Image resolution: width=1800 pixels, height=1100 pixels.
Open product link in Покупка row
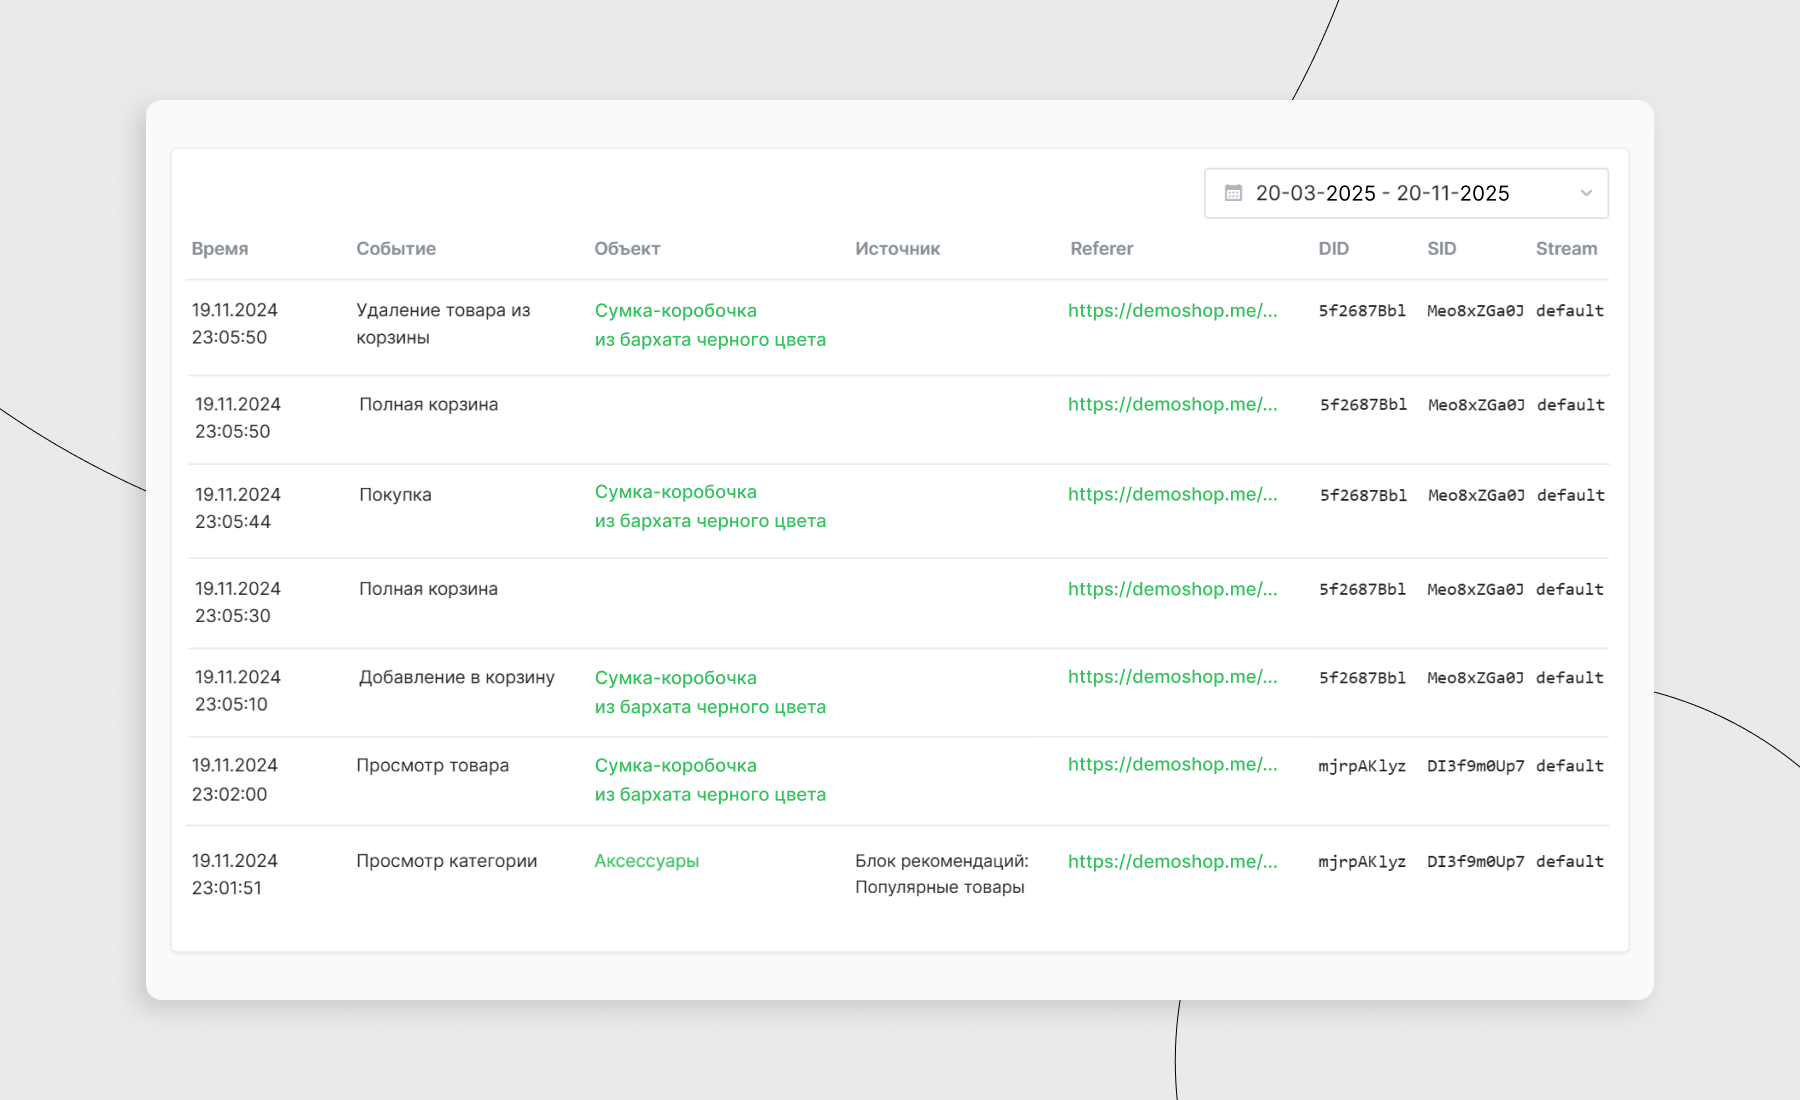click(x=709, y=506)
